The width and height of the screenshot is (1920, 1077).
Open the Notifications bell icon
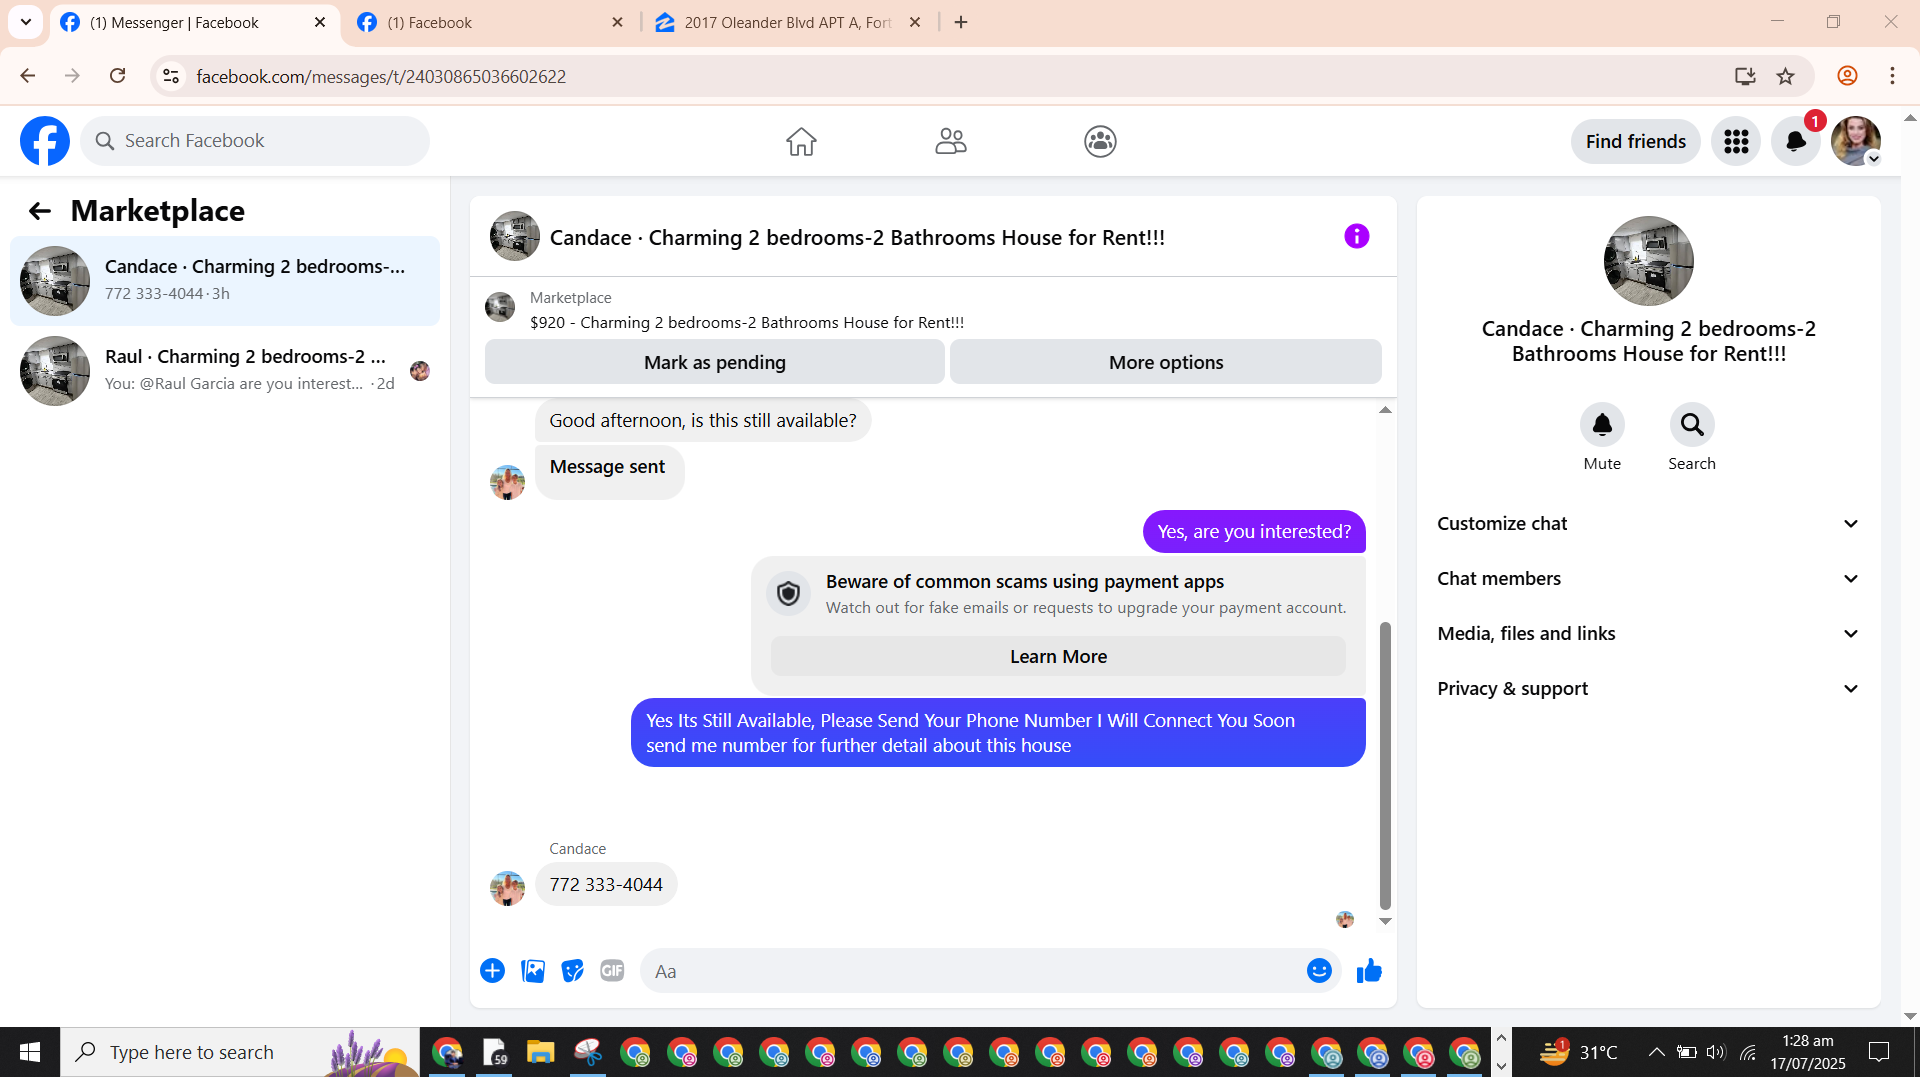click(x=1796, y=141)
